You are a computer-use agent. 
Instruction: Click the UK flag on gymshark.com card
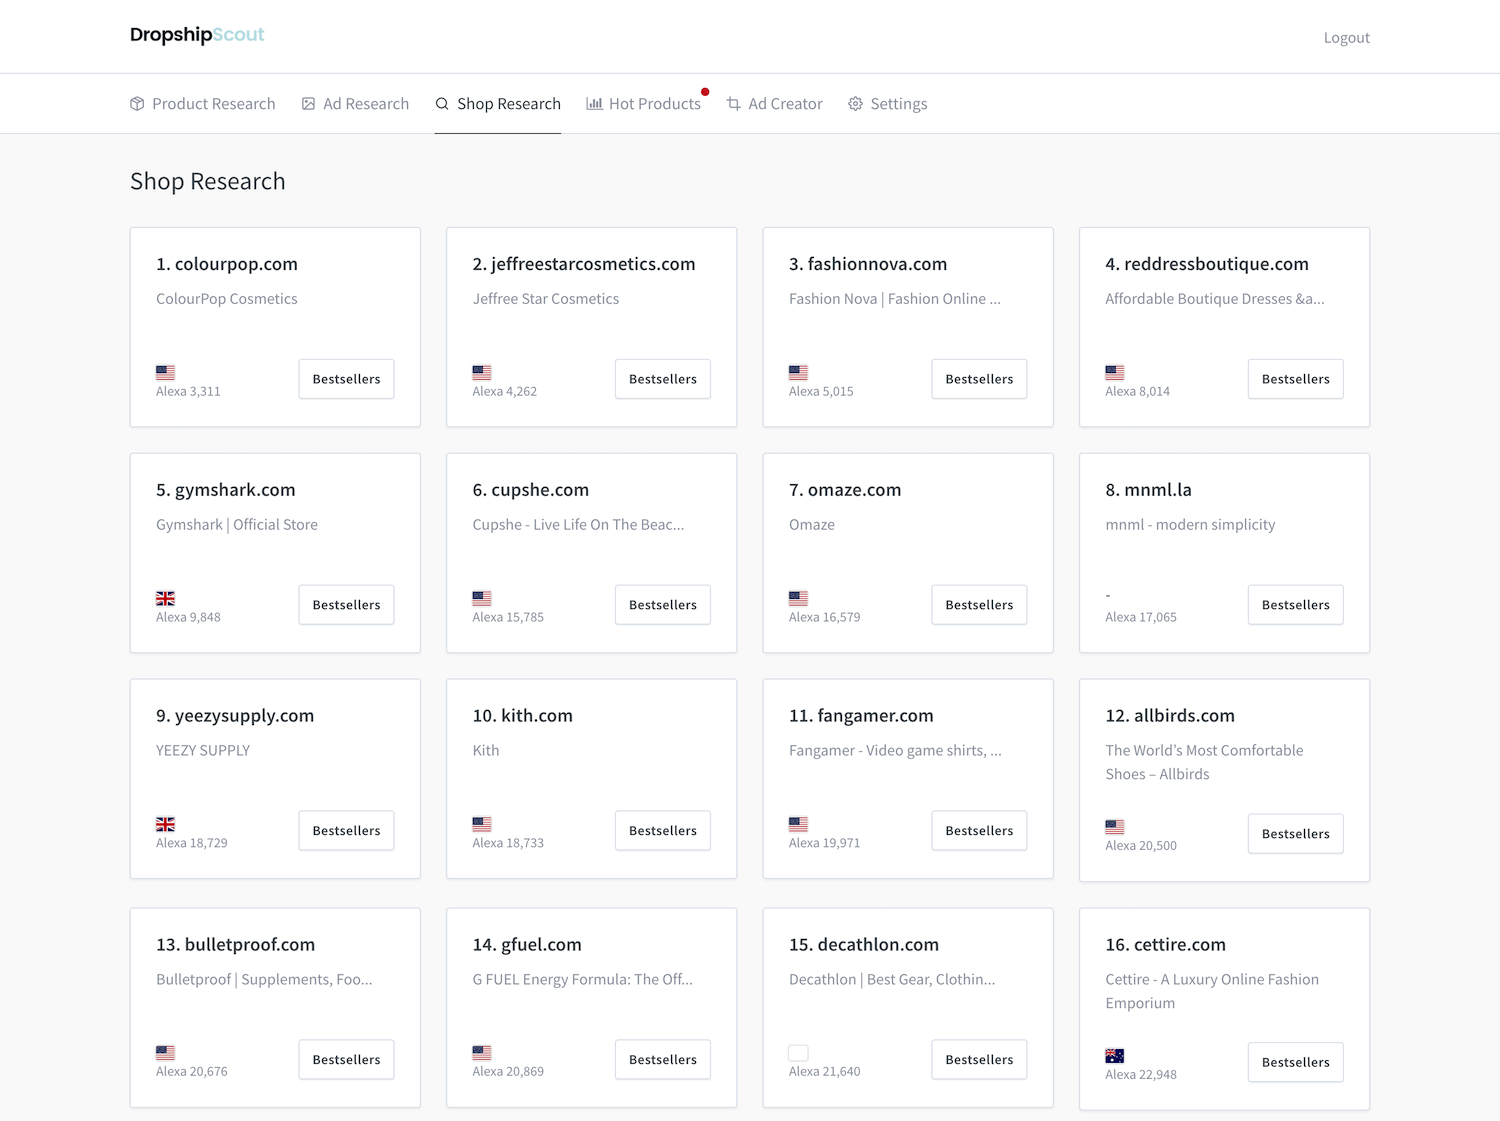(x=166, y=598)
